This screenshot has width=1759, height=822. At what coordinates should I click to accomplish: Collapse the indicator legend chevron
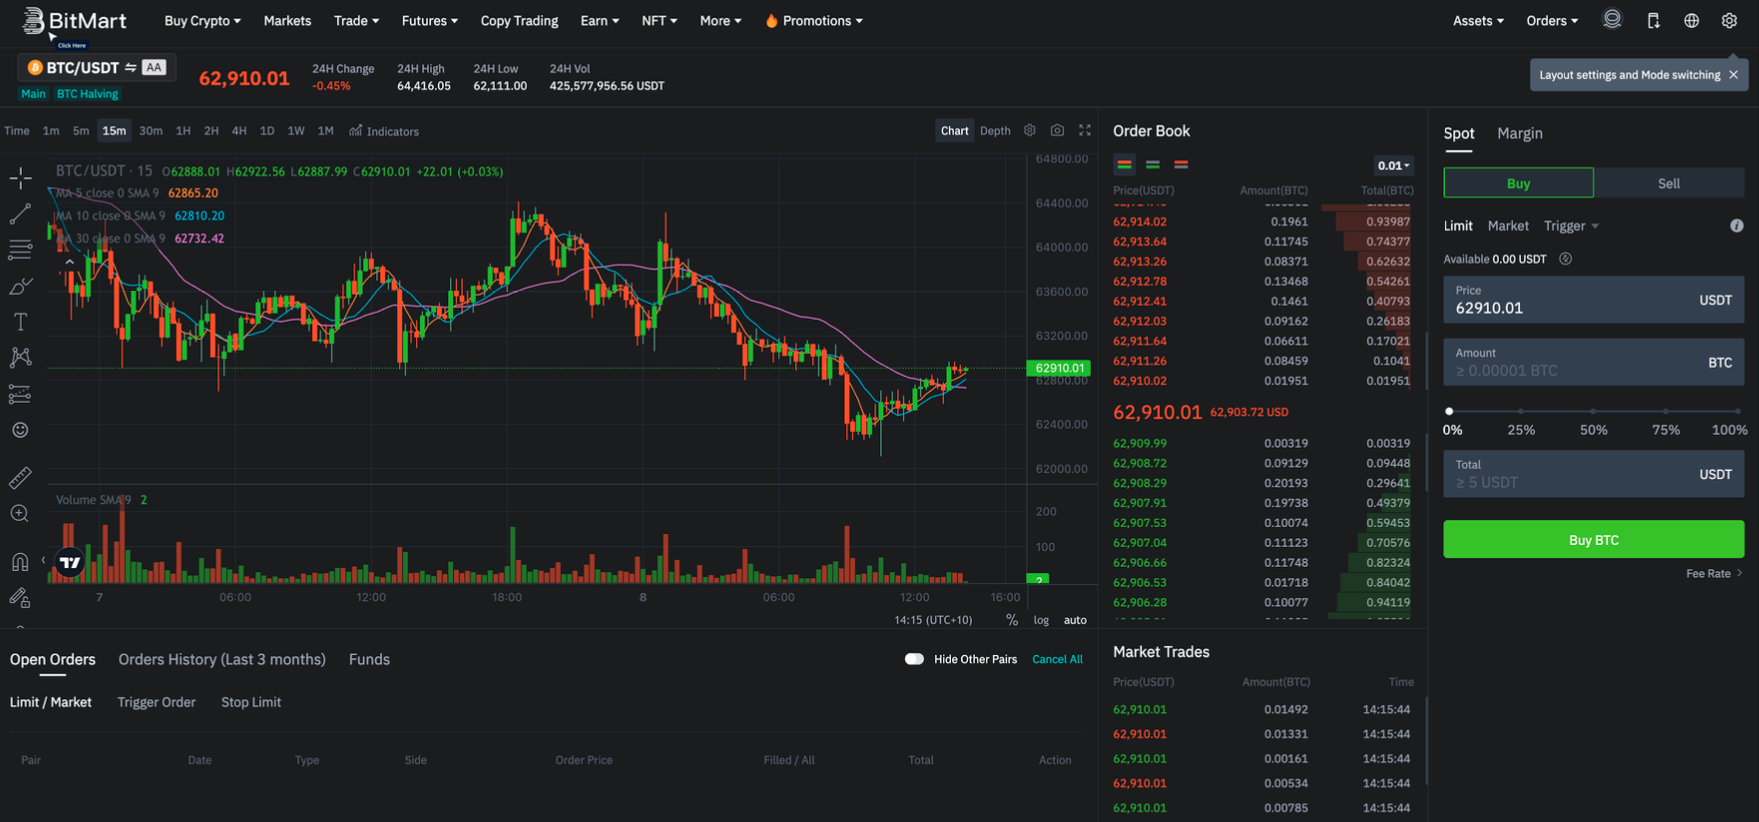click(69, 262)
